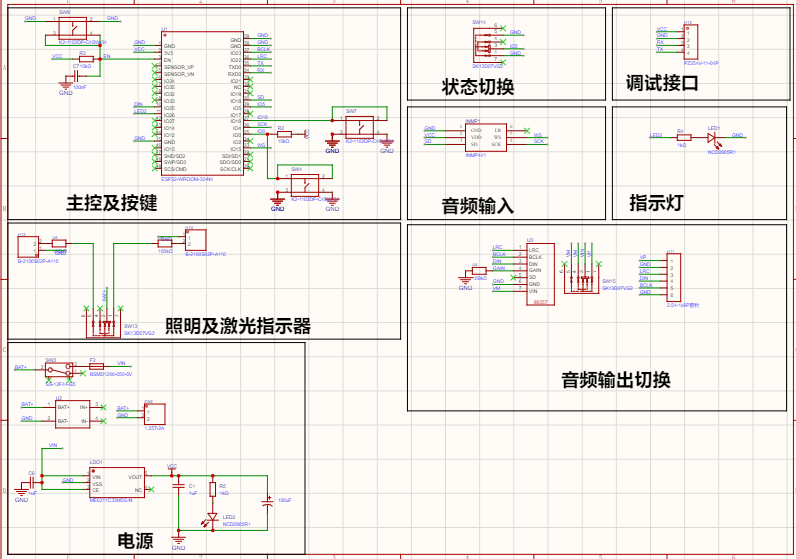Click the 100uF polarized capacitor symbol

click(x=267, y=502)
